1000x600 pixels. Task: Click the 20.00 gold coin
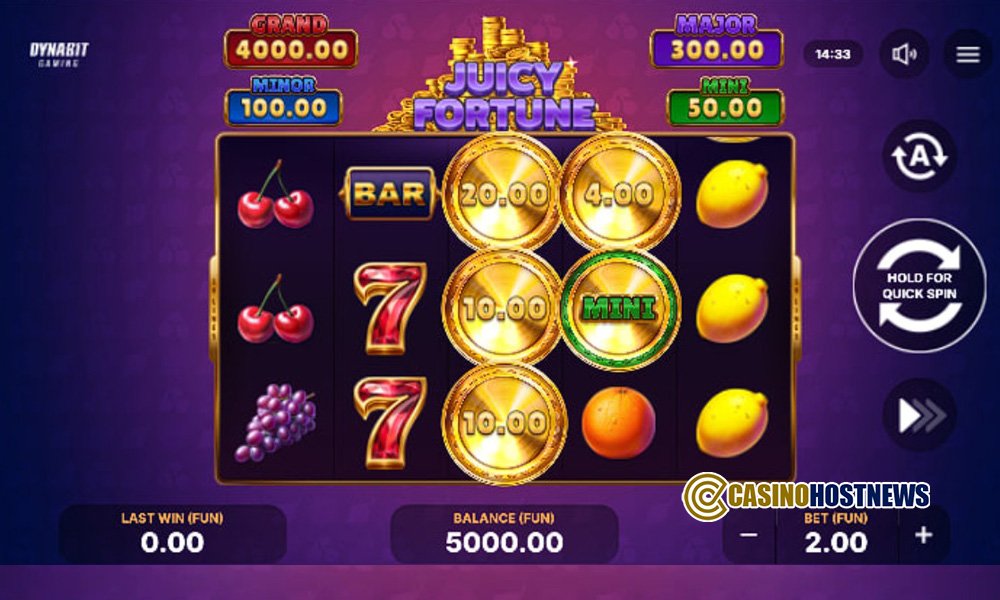click(503, 194)
